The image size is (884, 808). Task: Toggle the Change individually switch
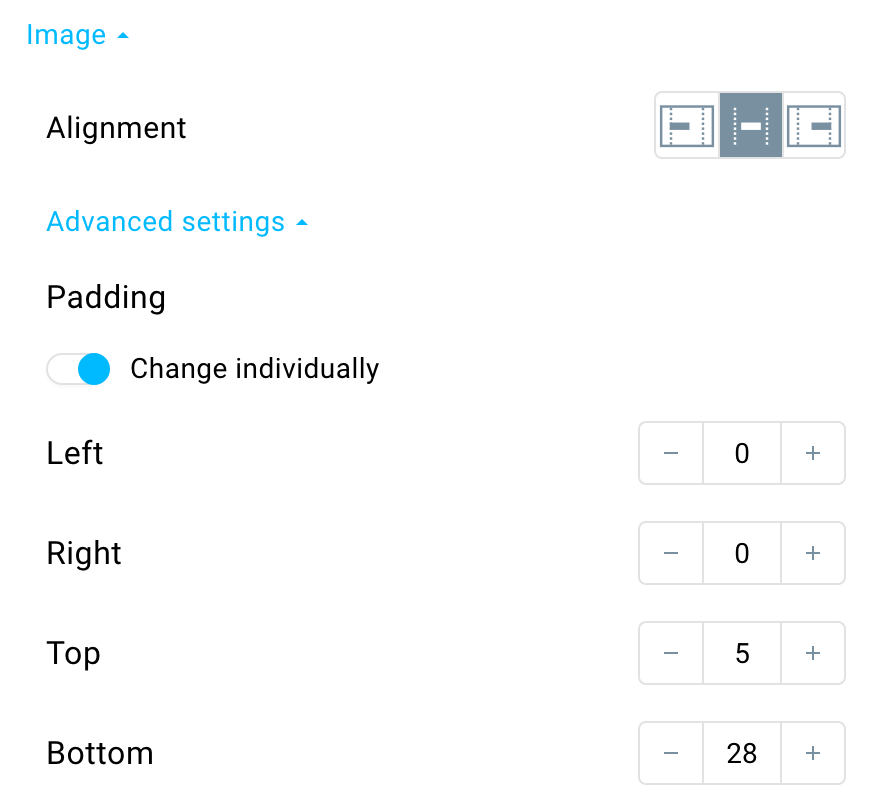click(78, 369)
